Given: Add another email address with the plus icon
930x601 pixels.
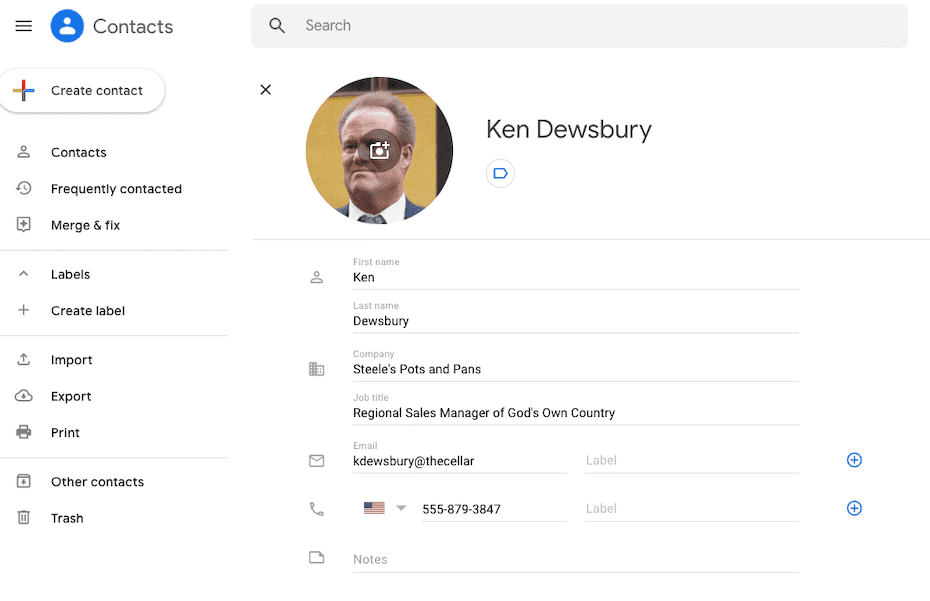Looking at the screenshot, I should tap(854, 459).
